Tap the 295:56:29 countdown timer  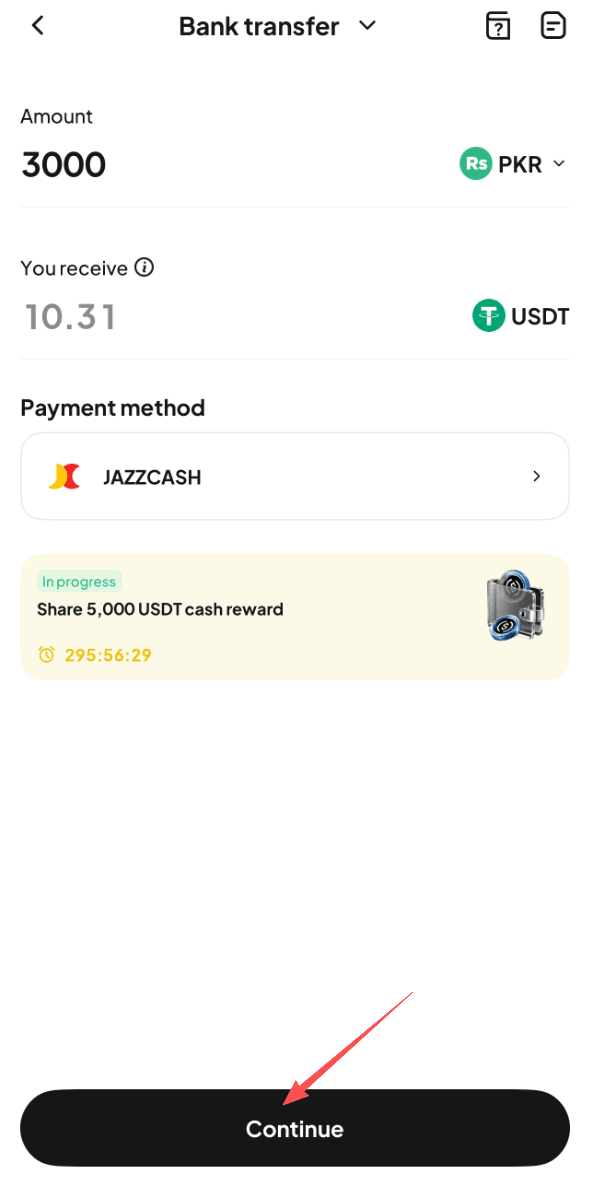(108, 655)
